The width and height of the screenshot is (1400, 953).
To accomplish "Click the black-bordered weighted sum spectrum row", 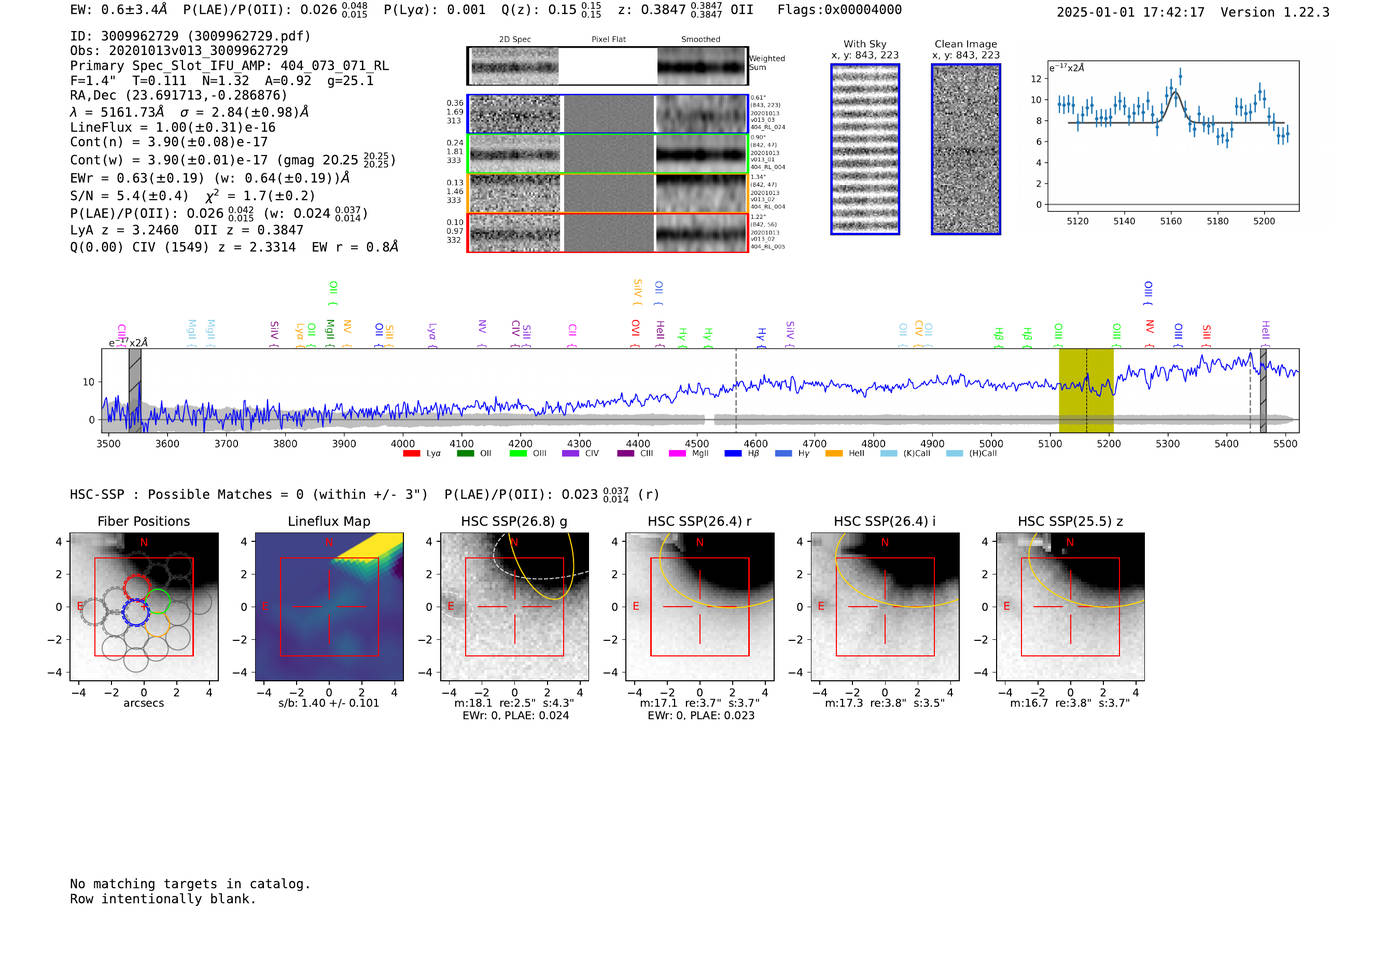I will click(608, 66).
